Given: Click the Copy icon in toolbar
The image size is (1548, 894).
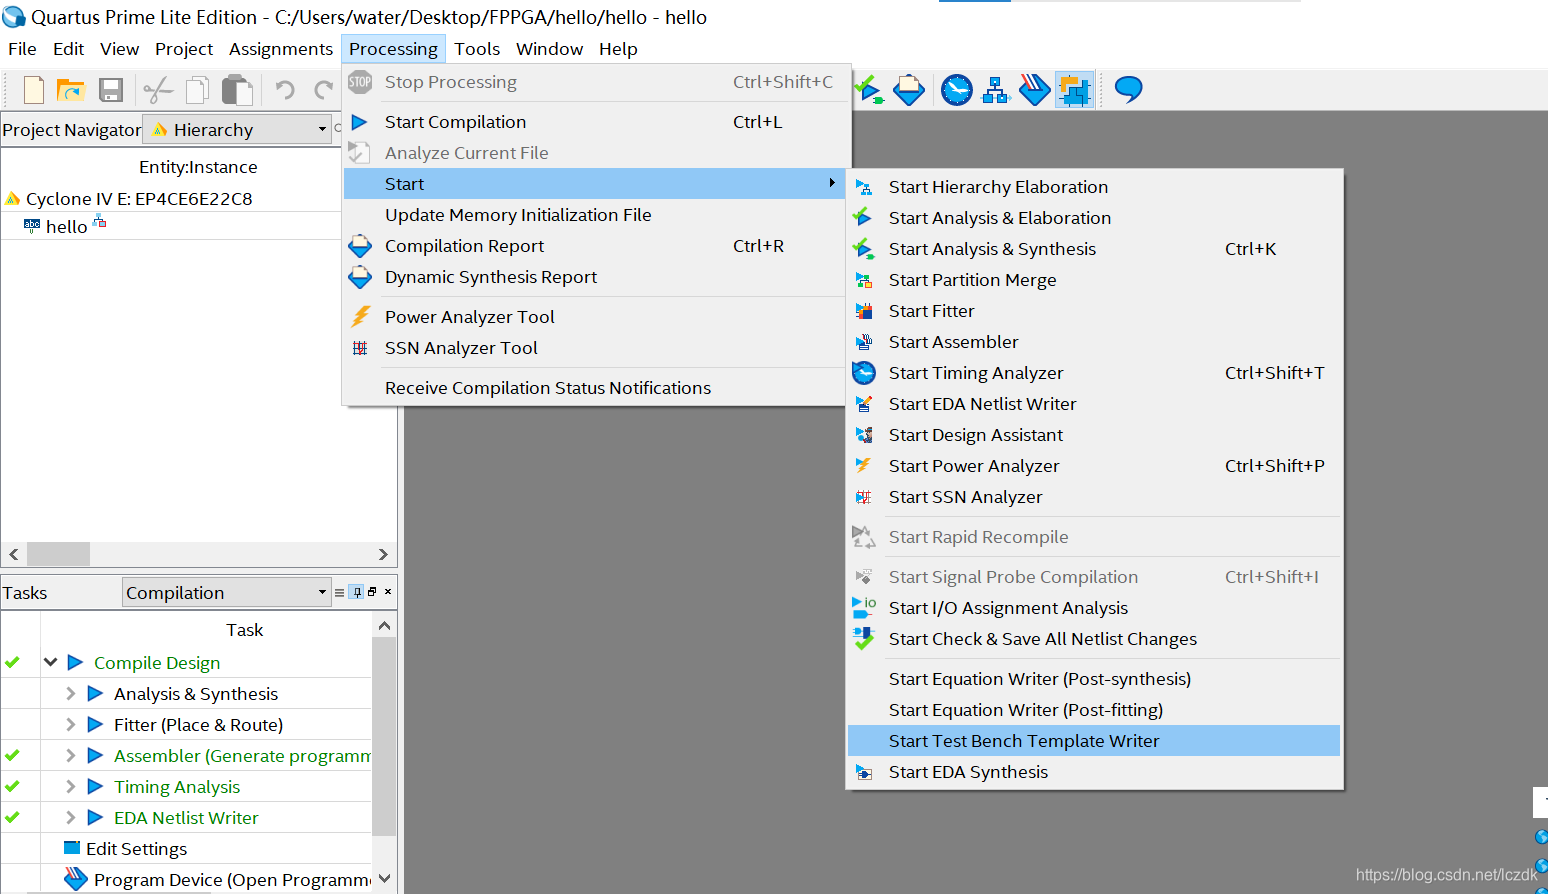Looking at the screenshot, I should pos(198,90).
